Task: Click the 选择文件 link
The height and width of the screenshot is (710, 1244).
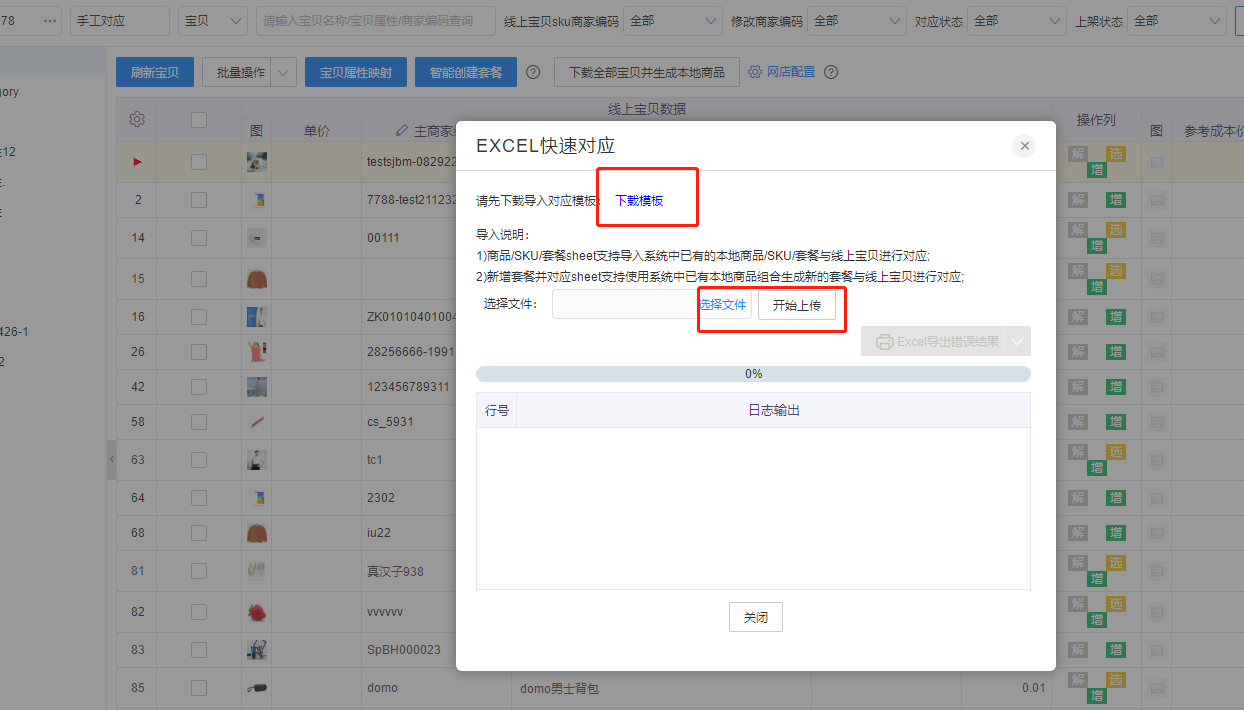Action: pos(723,305)
